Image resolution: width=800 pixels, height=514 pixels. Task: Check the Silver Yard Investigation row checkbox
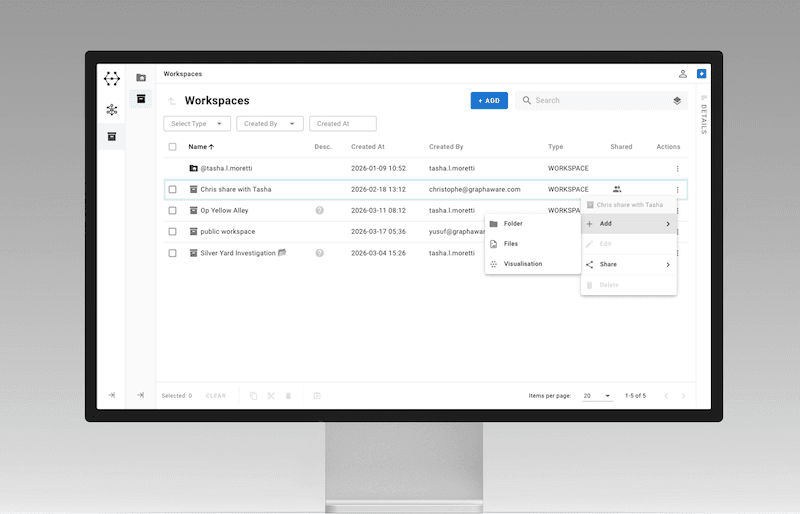(x=172, y=253)
